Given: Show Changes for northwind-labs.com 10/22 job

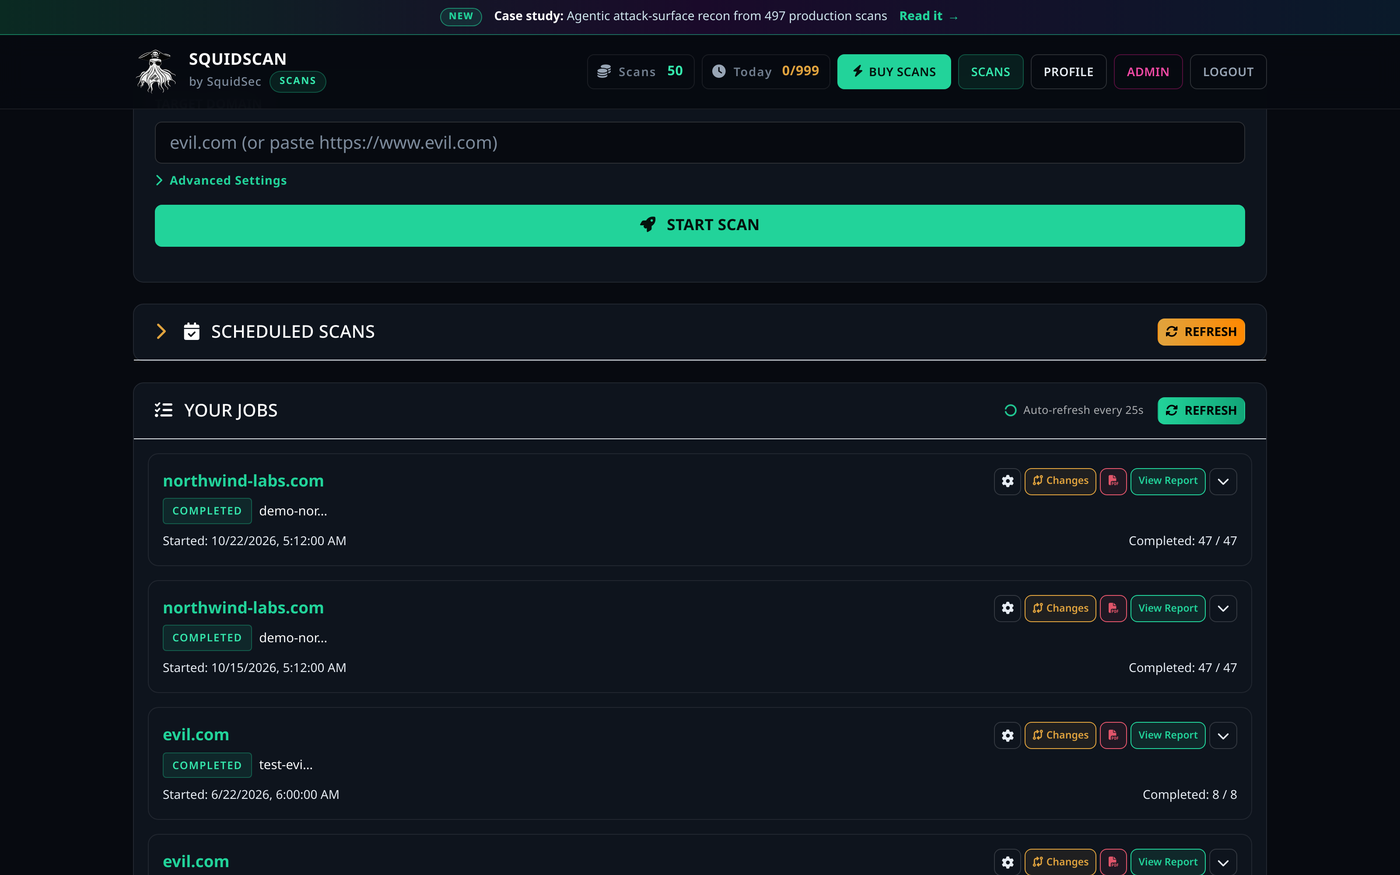Looking at the screenshot, I should tap(1060, 481).
